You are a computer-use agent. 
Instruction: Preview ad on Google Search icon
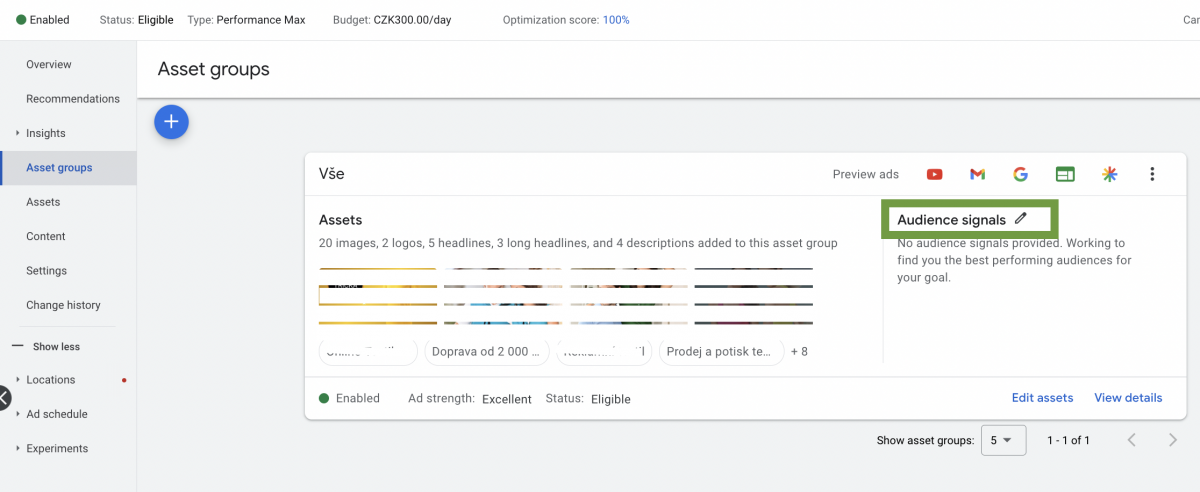pos(1020,174)
